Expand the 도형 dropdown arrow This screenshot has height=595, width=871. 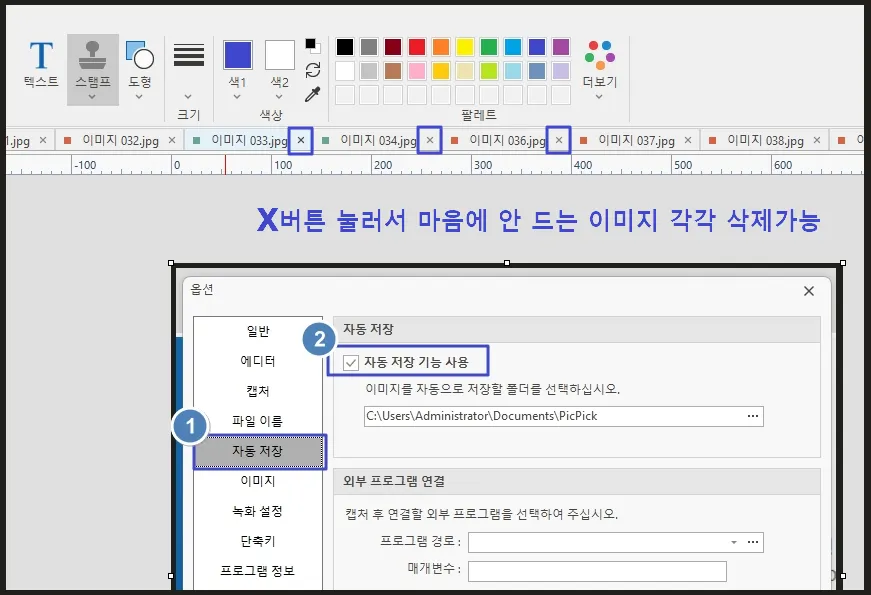[139, 97]
